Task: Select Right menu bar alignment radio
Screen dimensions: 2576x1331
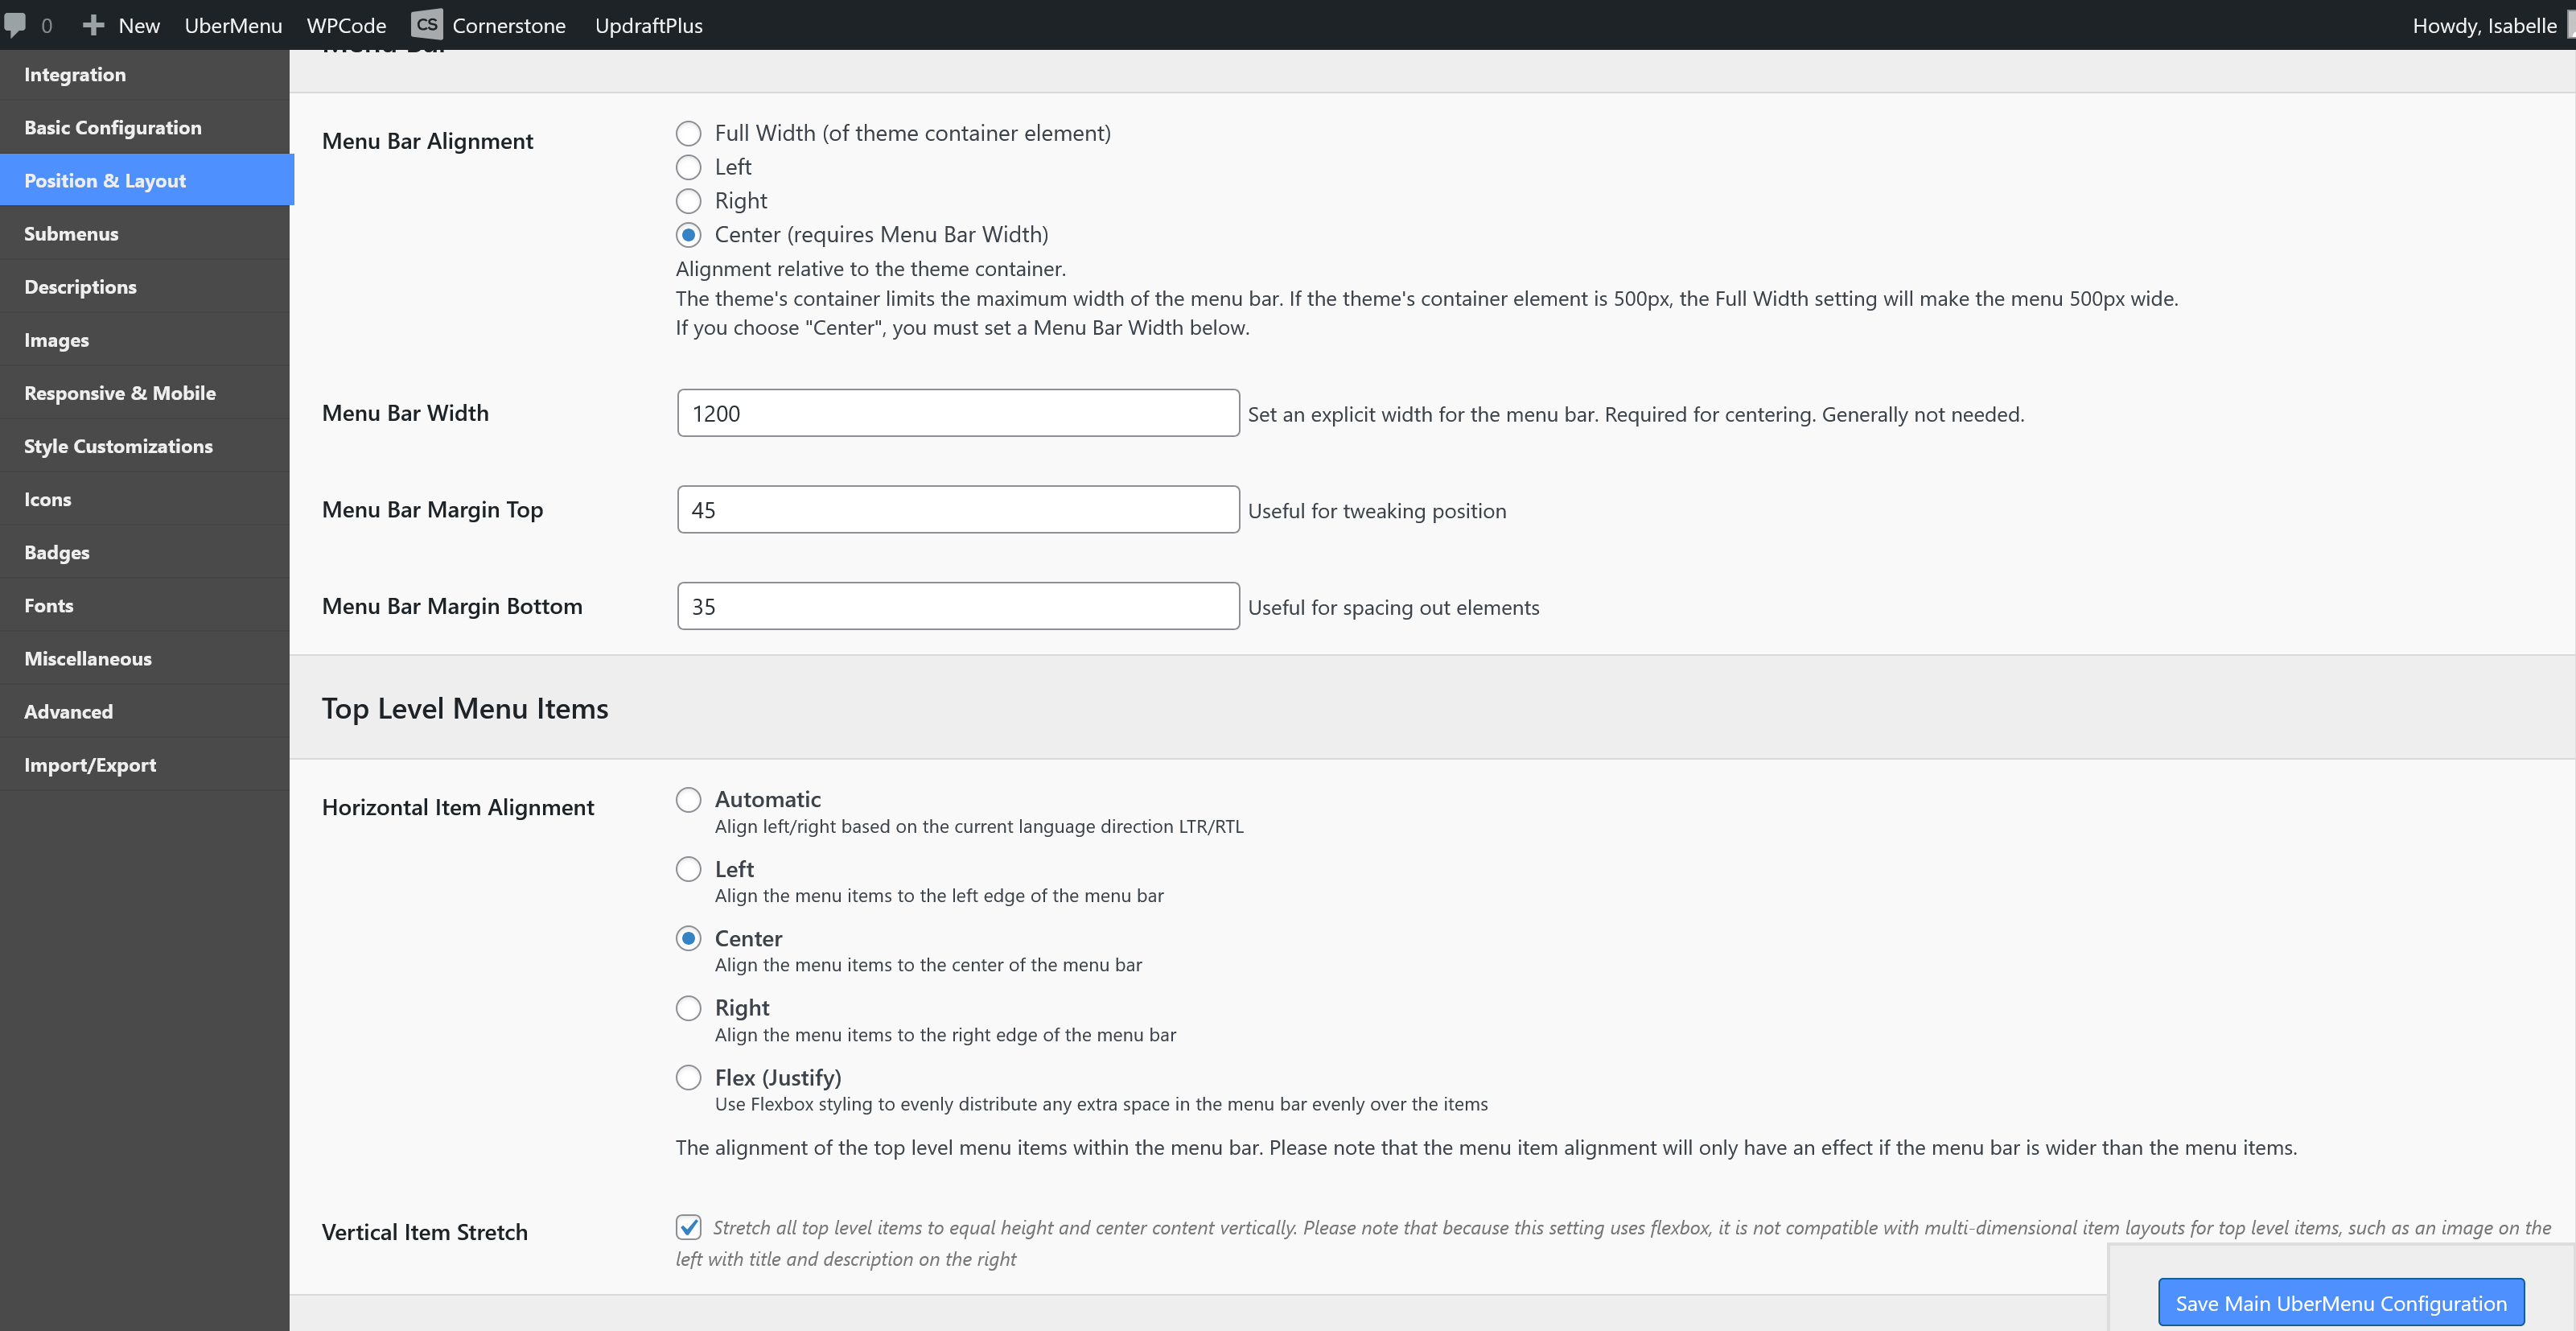Action: [x=688, y=201]
